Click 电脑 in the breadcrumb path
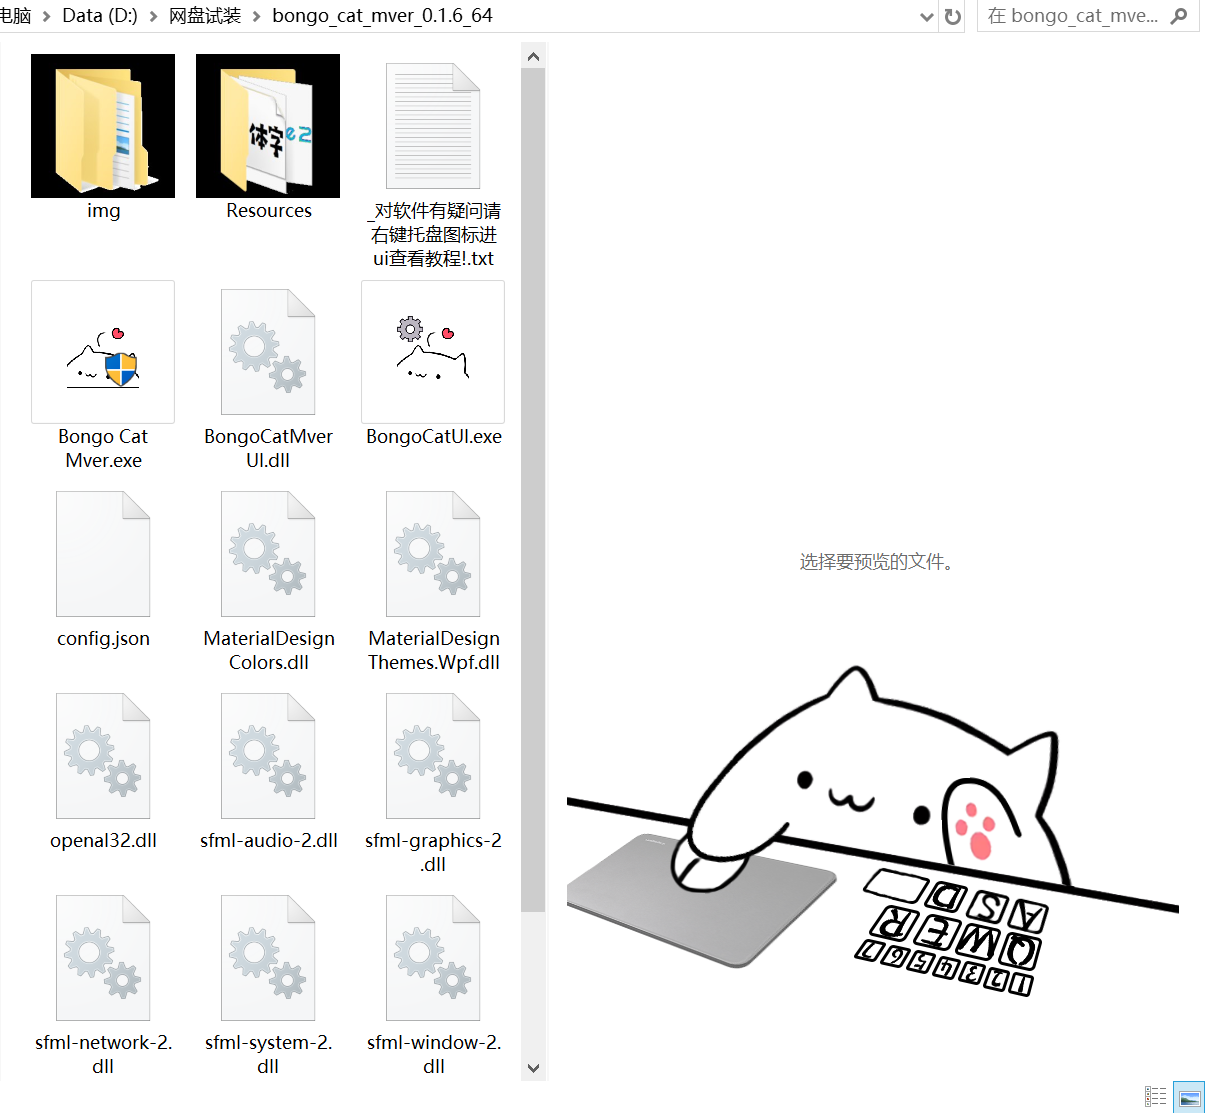This screenshot has width=1206, height=1113. pos(16,16)
